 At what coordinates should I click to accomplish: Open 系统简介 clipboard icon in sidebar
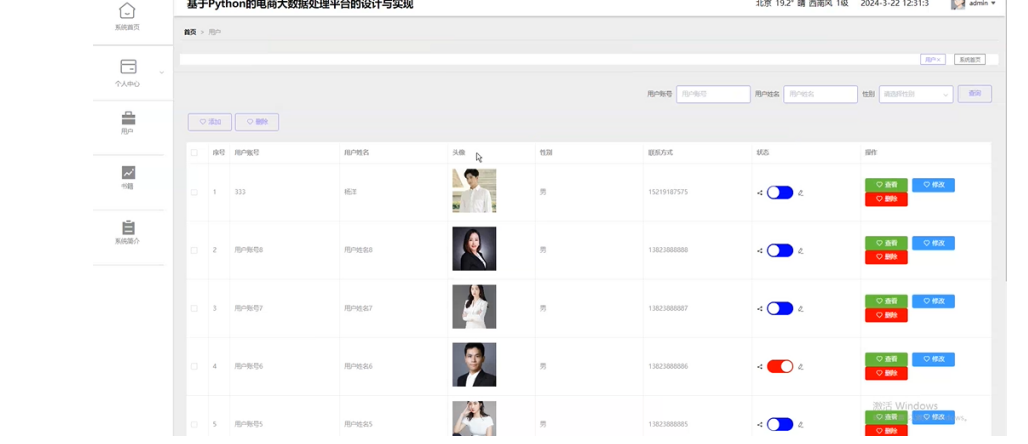pos(128,228)
